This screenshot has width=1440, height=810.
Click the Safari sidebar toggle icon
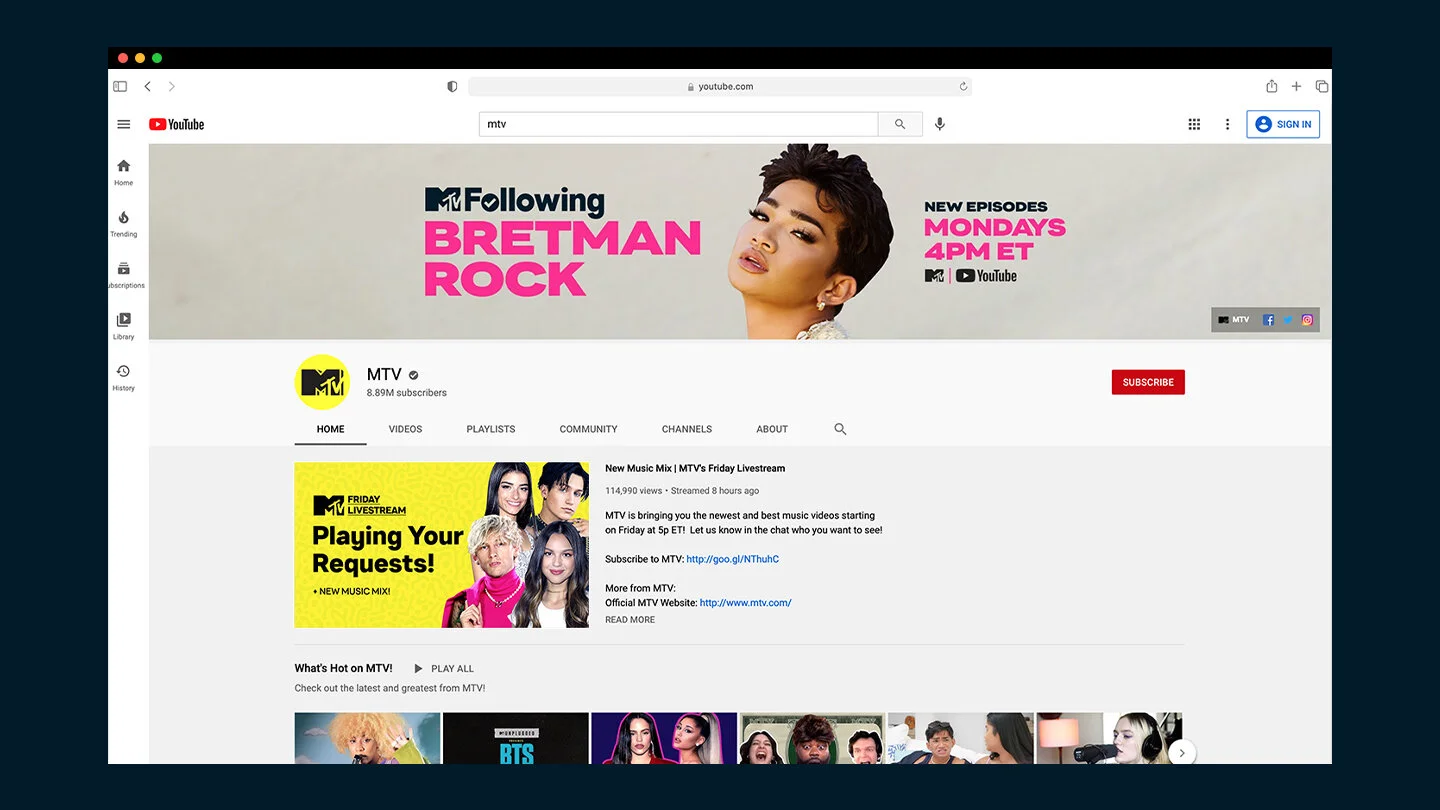coord(120,87)
